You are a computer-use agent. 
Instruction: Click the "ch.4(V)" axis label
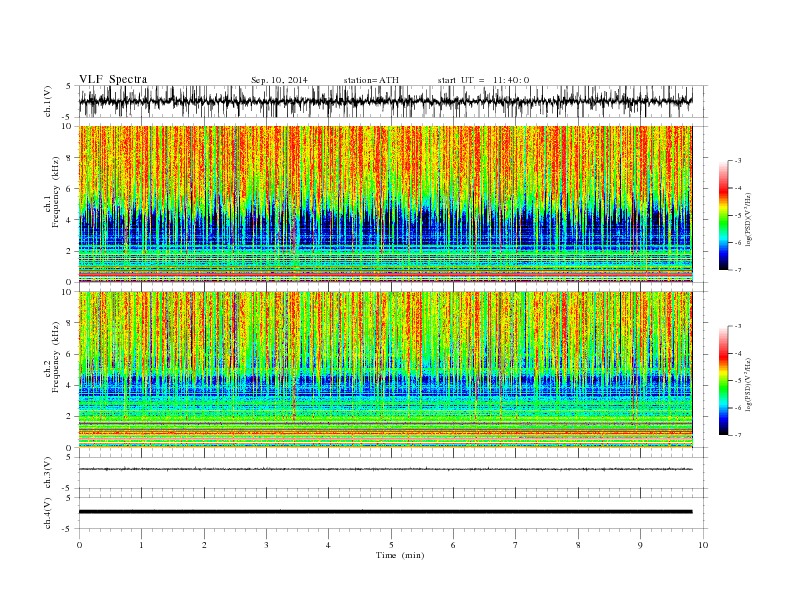48,513
